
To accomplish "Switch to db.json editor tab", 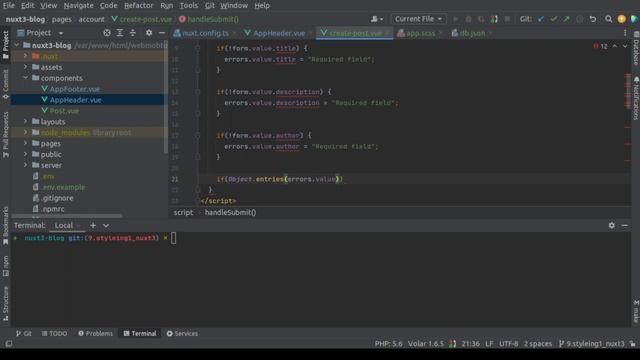I will 472,33.
